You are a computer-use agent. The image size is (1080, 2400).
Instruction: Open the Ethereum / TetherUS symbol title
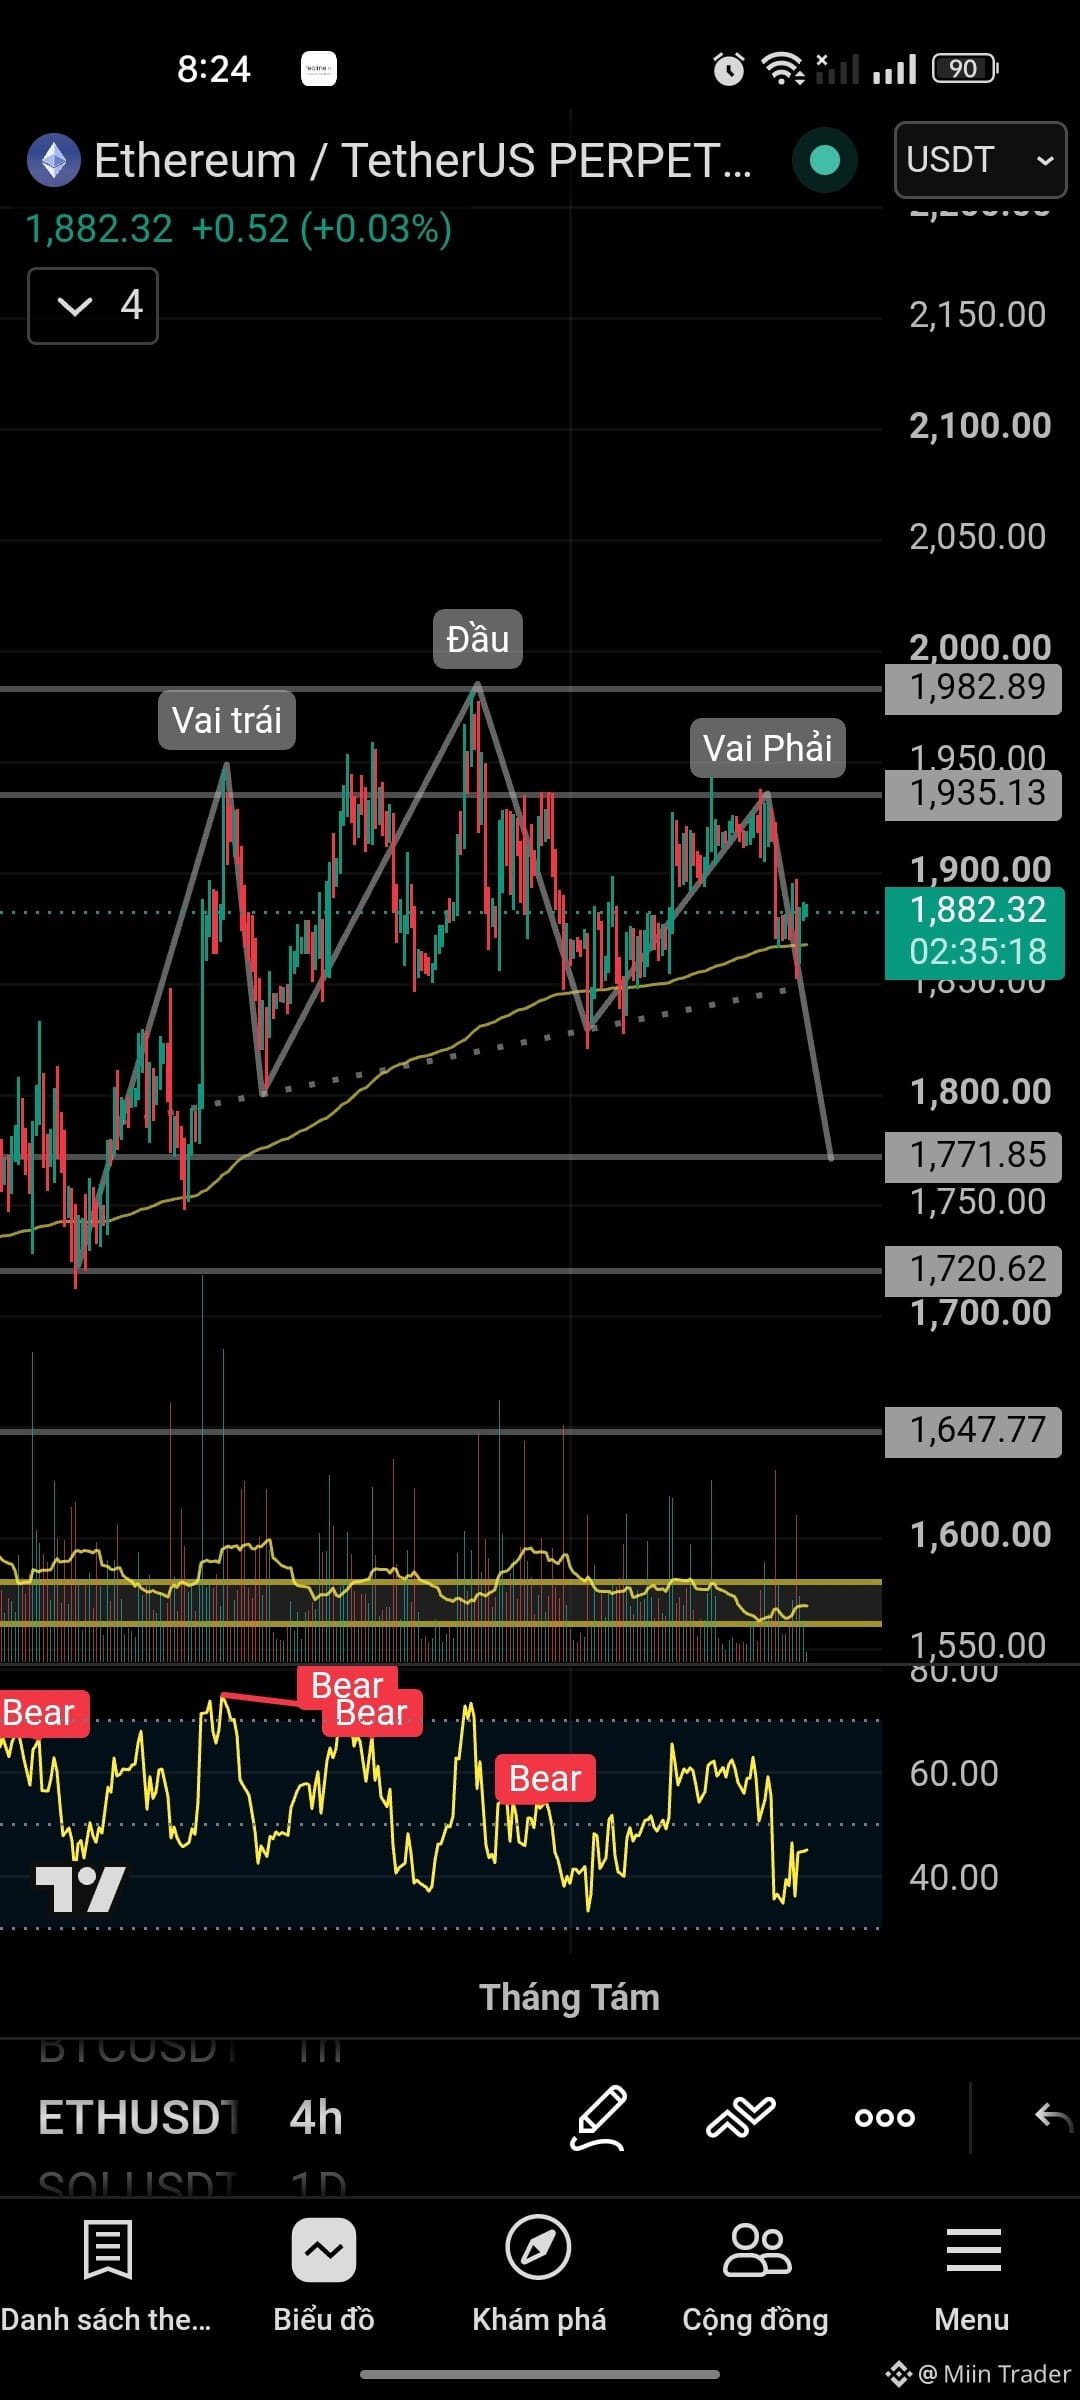coord(422,160)
